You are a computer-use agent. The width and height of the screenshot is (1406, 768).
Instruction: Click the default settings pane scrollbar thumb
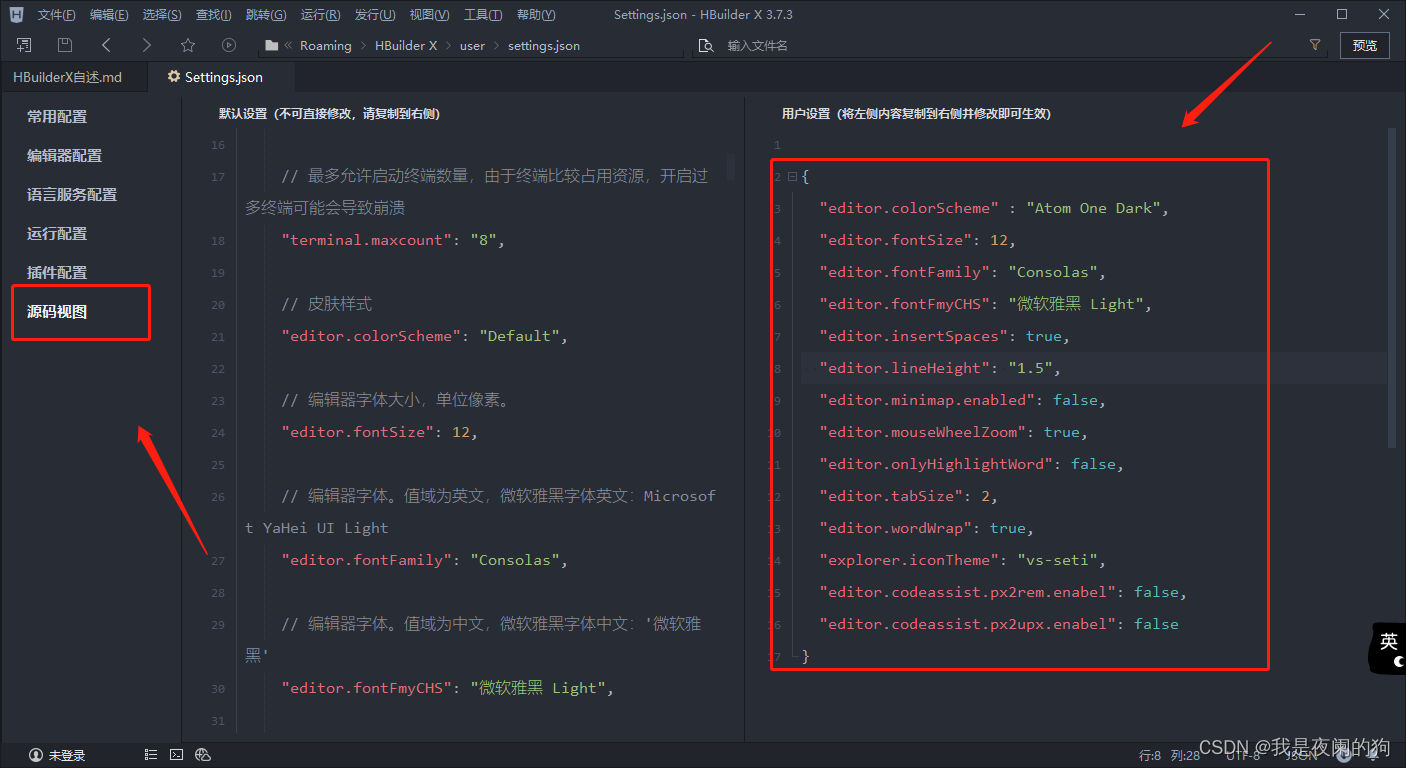pos(731,165)
